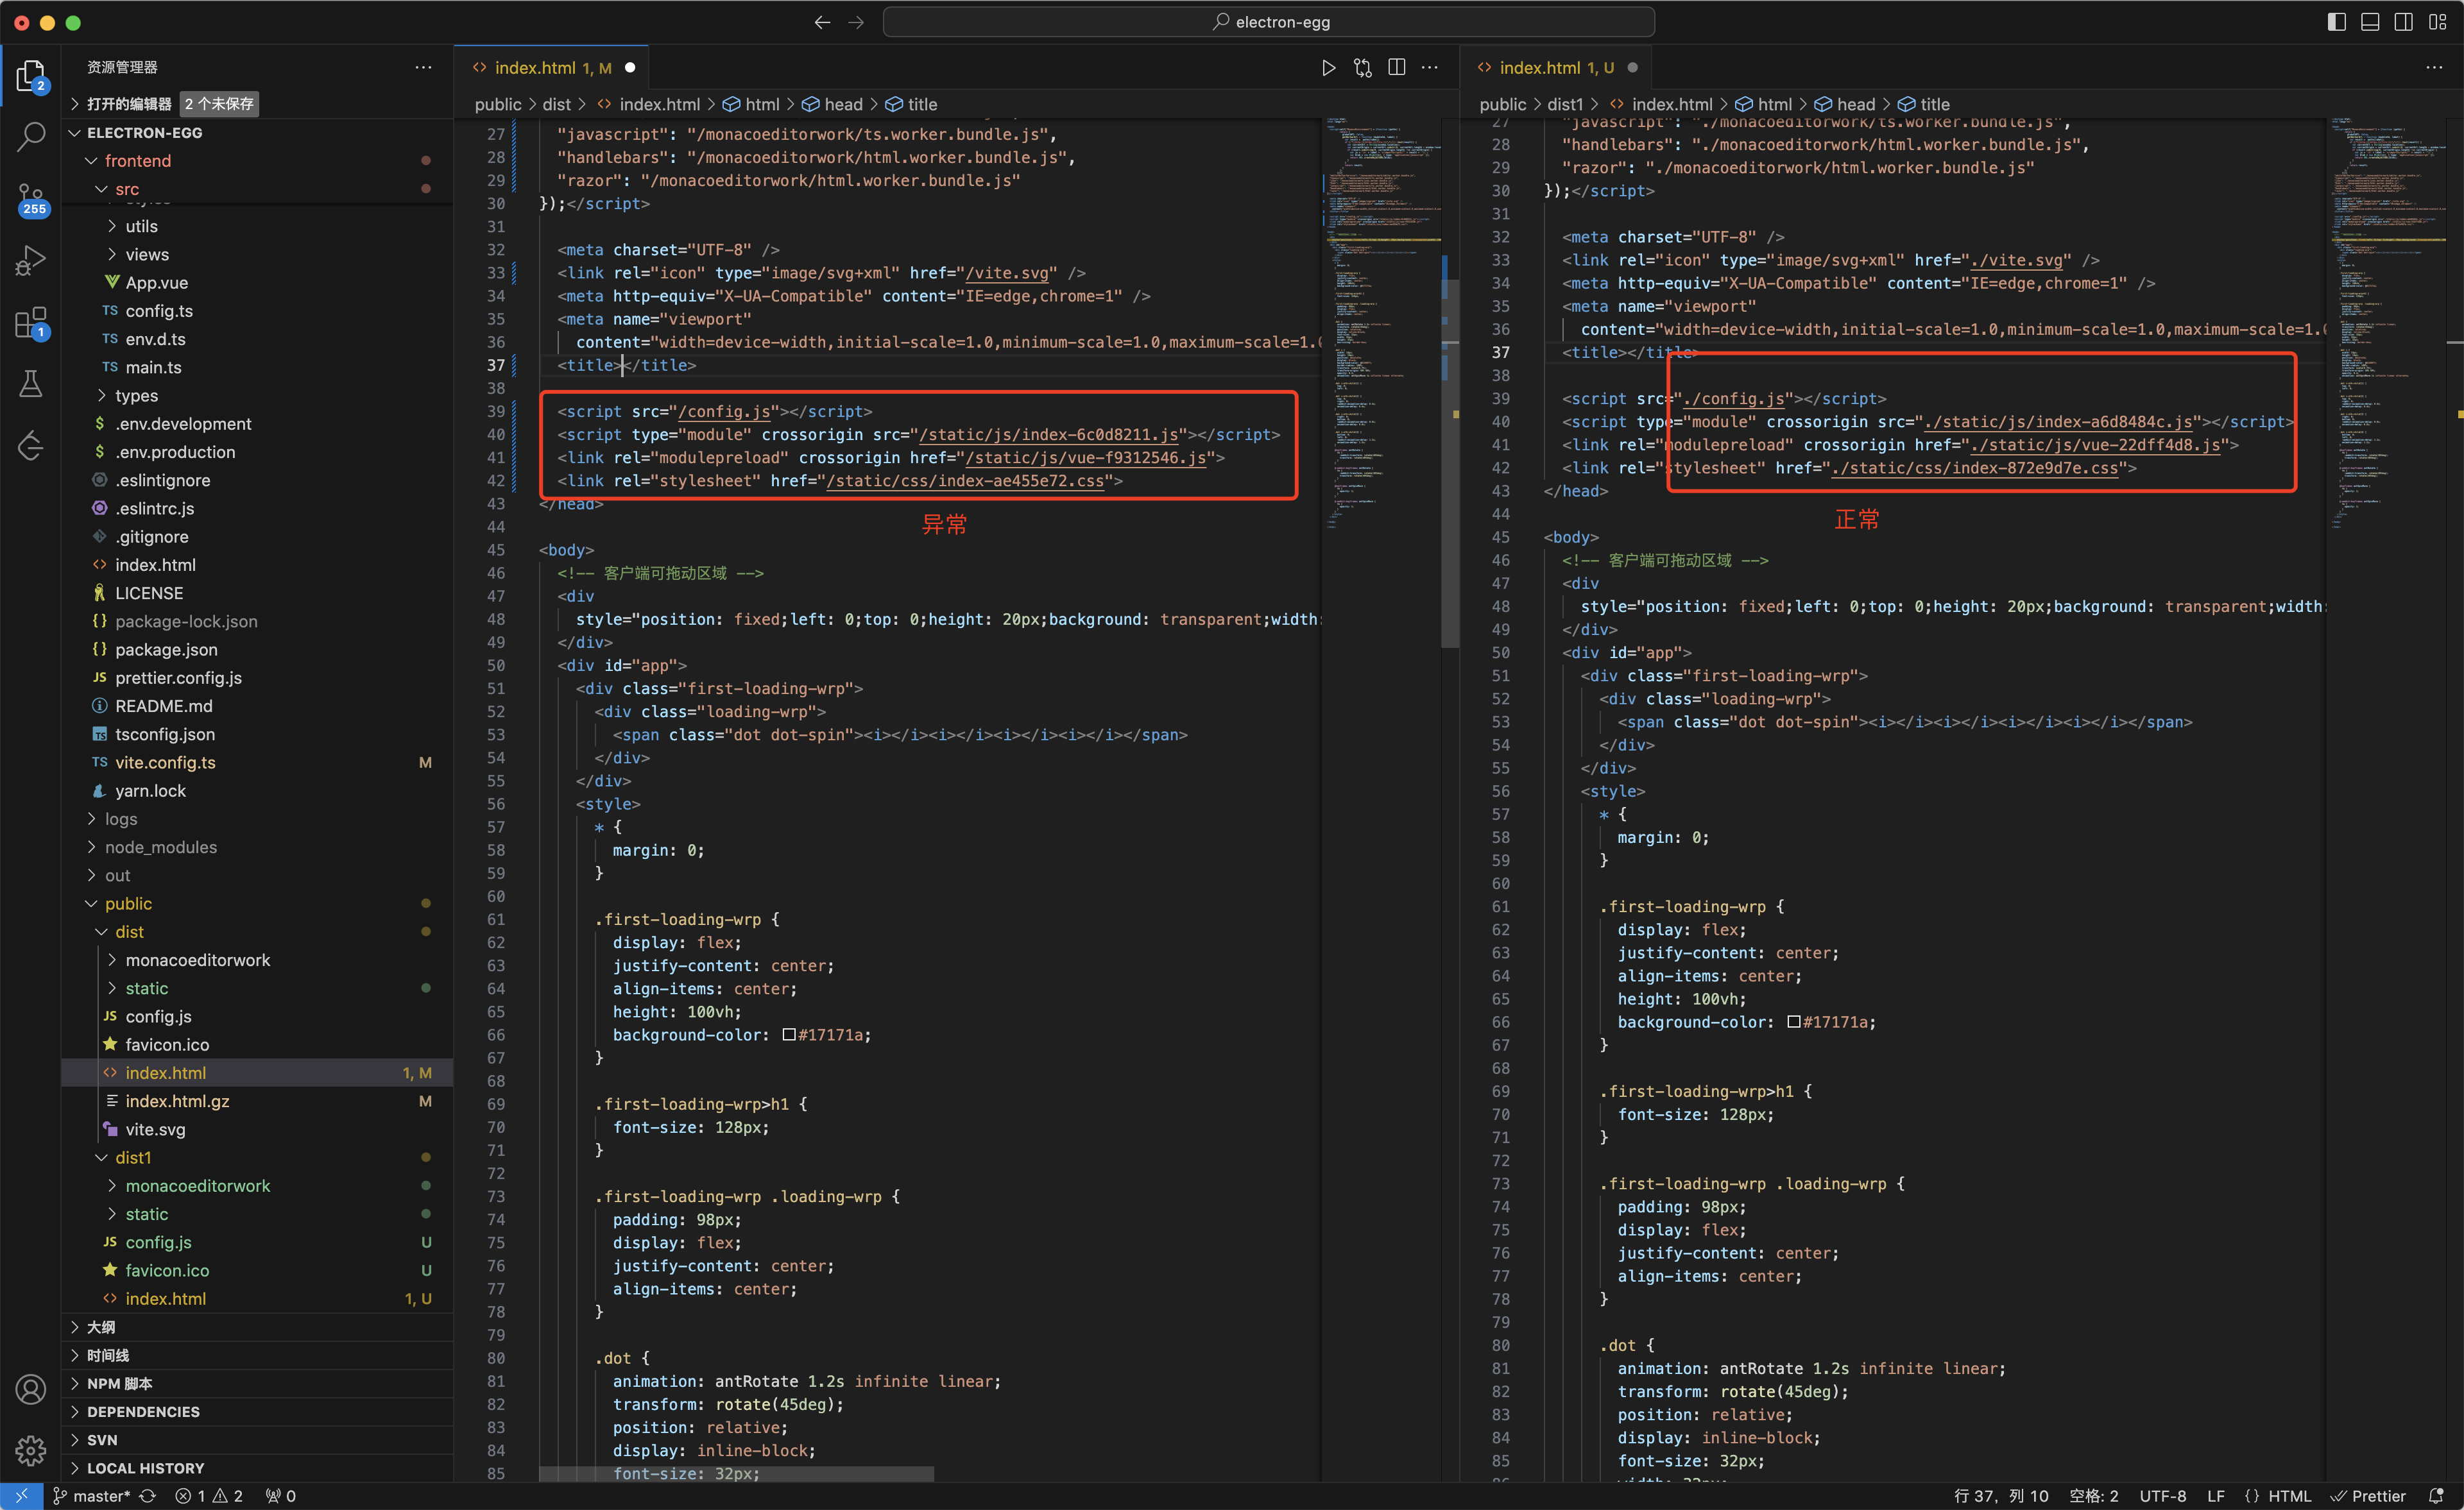Change indentation via 空格: 2
Image resolution: width=2464 pixels, height=1510 pixels.
[x=2094, y=1496]
